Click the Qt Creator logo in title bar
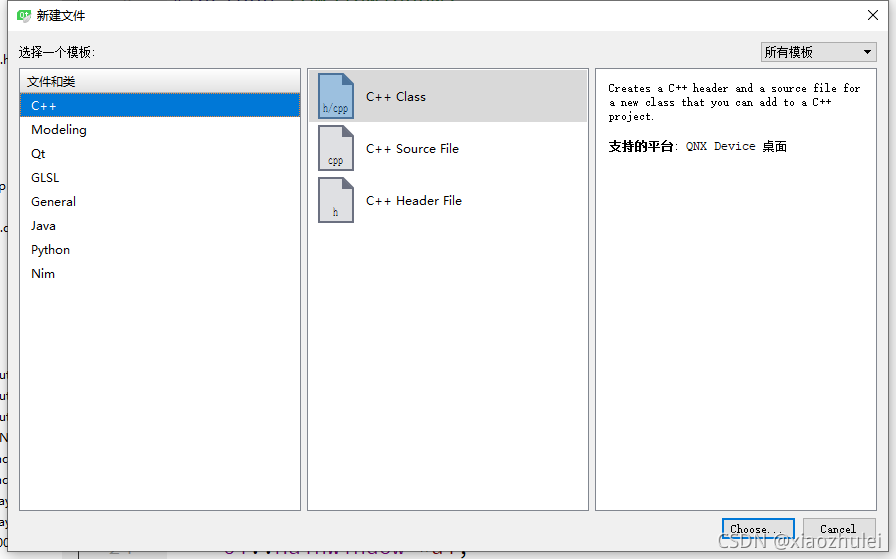The width and height of the screenshot is (896, 559). pos(24,15)
